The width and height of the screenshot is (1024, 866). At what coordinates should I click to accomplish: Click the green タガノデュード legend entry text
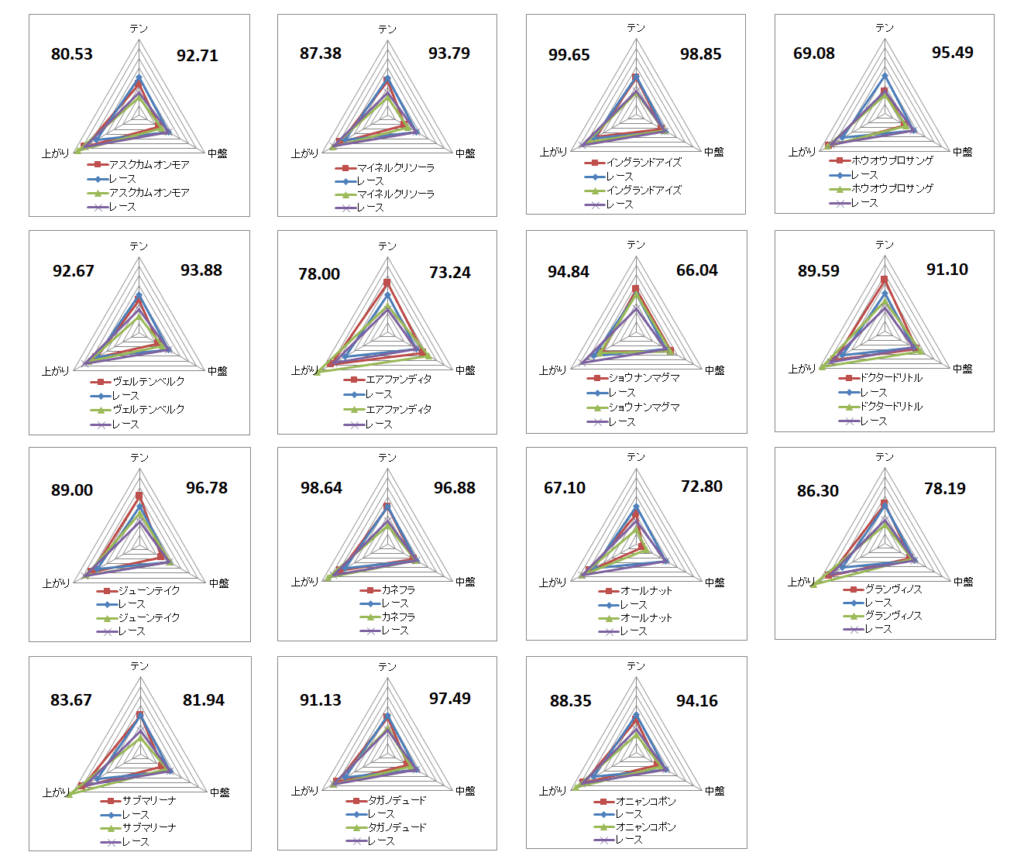click(399, 828)
